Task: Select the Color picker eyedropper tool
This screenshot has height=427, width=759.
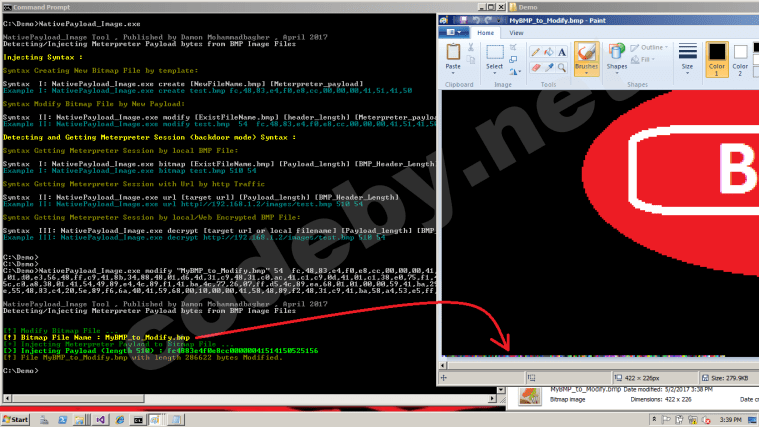Action: (548, 68)
